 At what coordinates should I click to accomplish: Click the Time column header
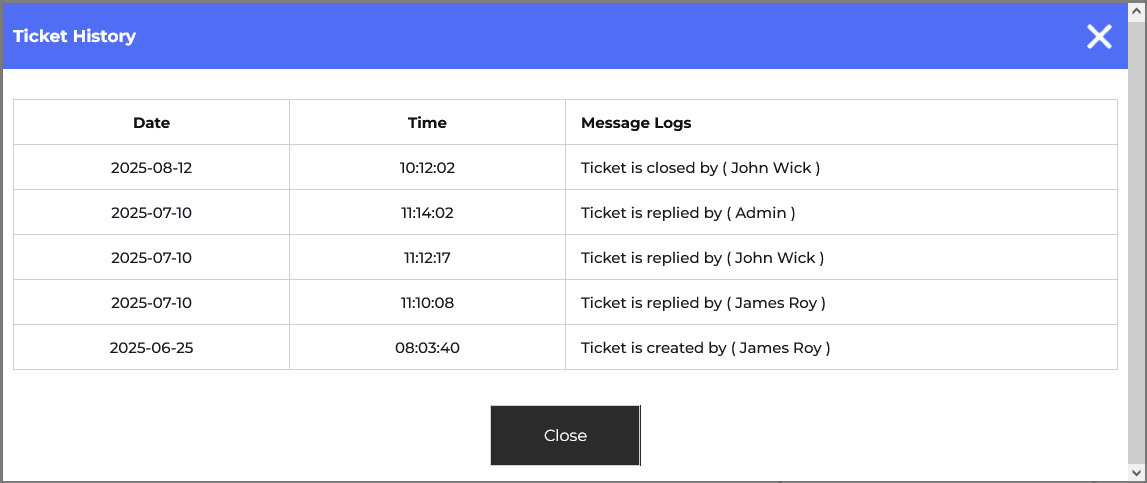tap(427, 123)
